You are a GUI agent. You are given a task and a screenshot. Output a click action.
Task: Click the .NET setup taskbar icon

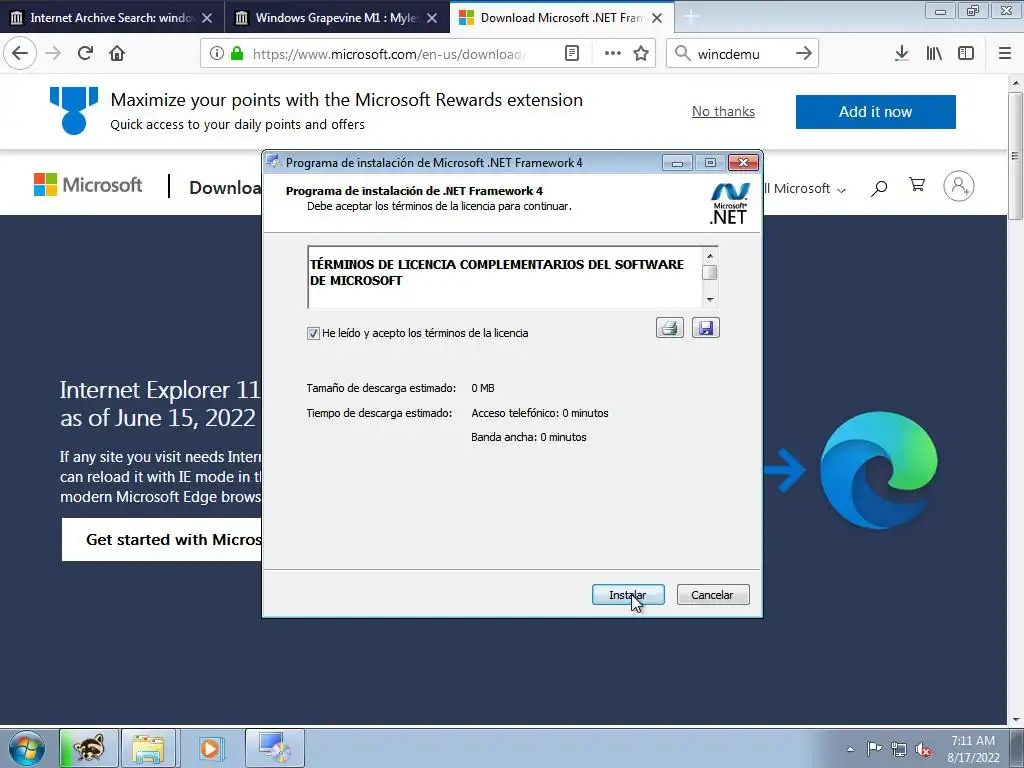[274, 748]
